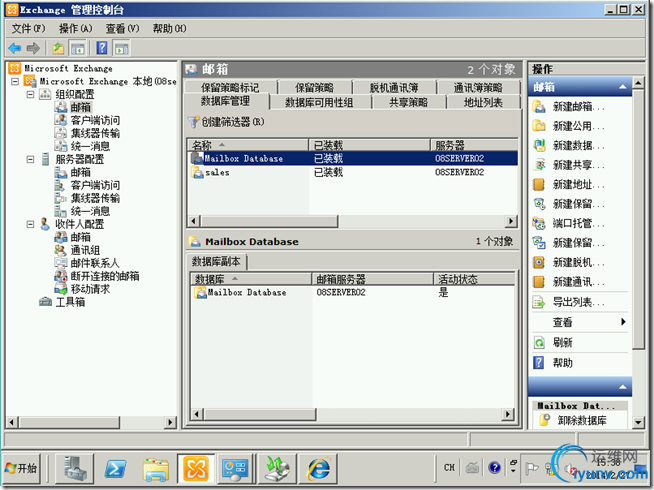Collapse the 服务器配置 tree node
Viewport: 654px width, 490px height.
pos(30,159)
